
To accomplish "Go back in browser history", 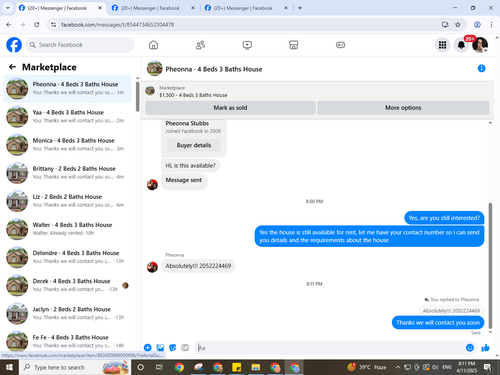I will pyautogui.click(x=9, y=24).
